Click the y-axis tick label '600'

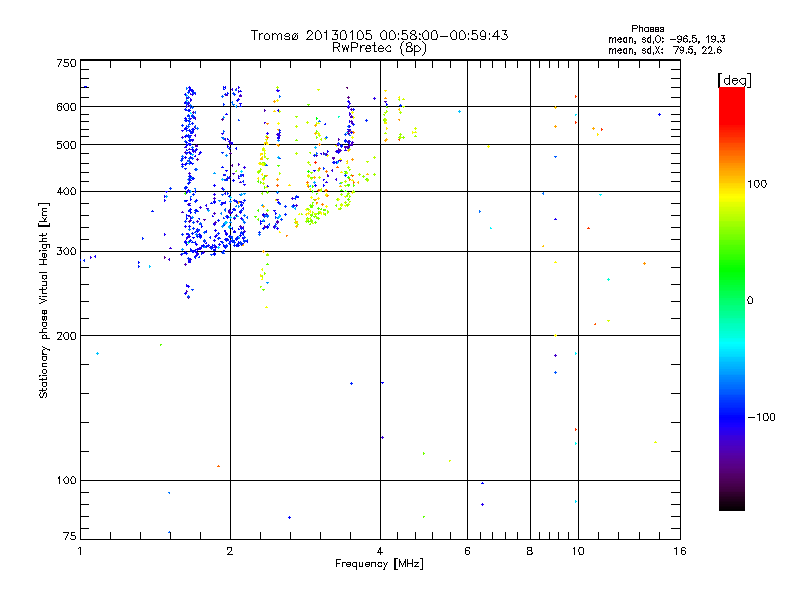(x=66, y=107)
